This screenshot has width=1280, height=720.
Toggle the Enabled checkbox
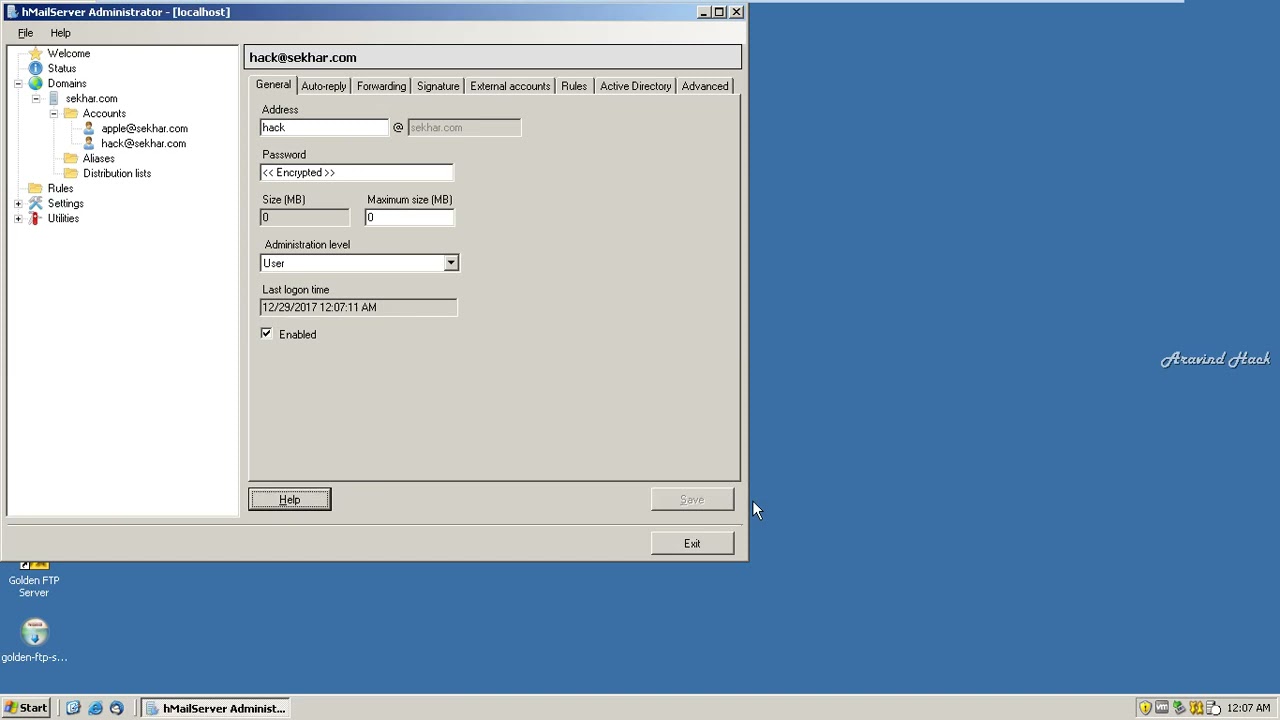[267, 334]
